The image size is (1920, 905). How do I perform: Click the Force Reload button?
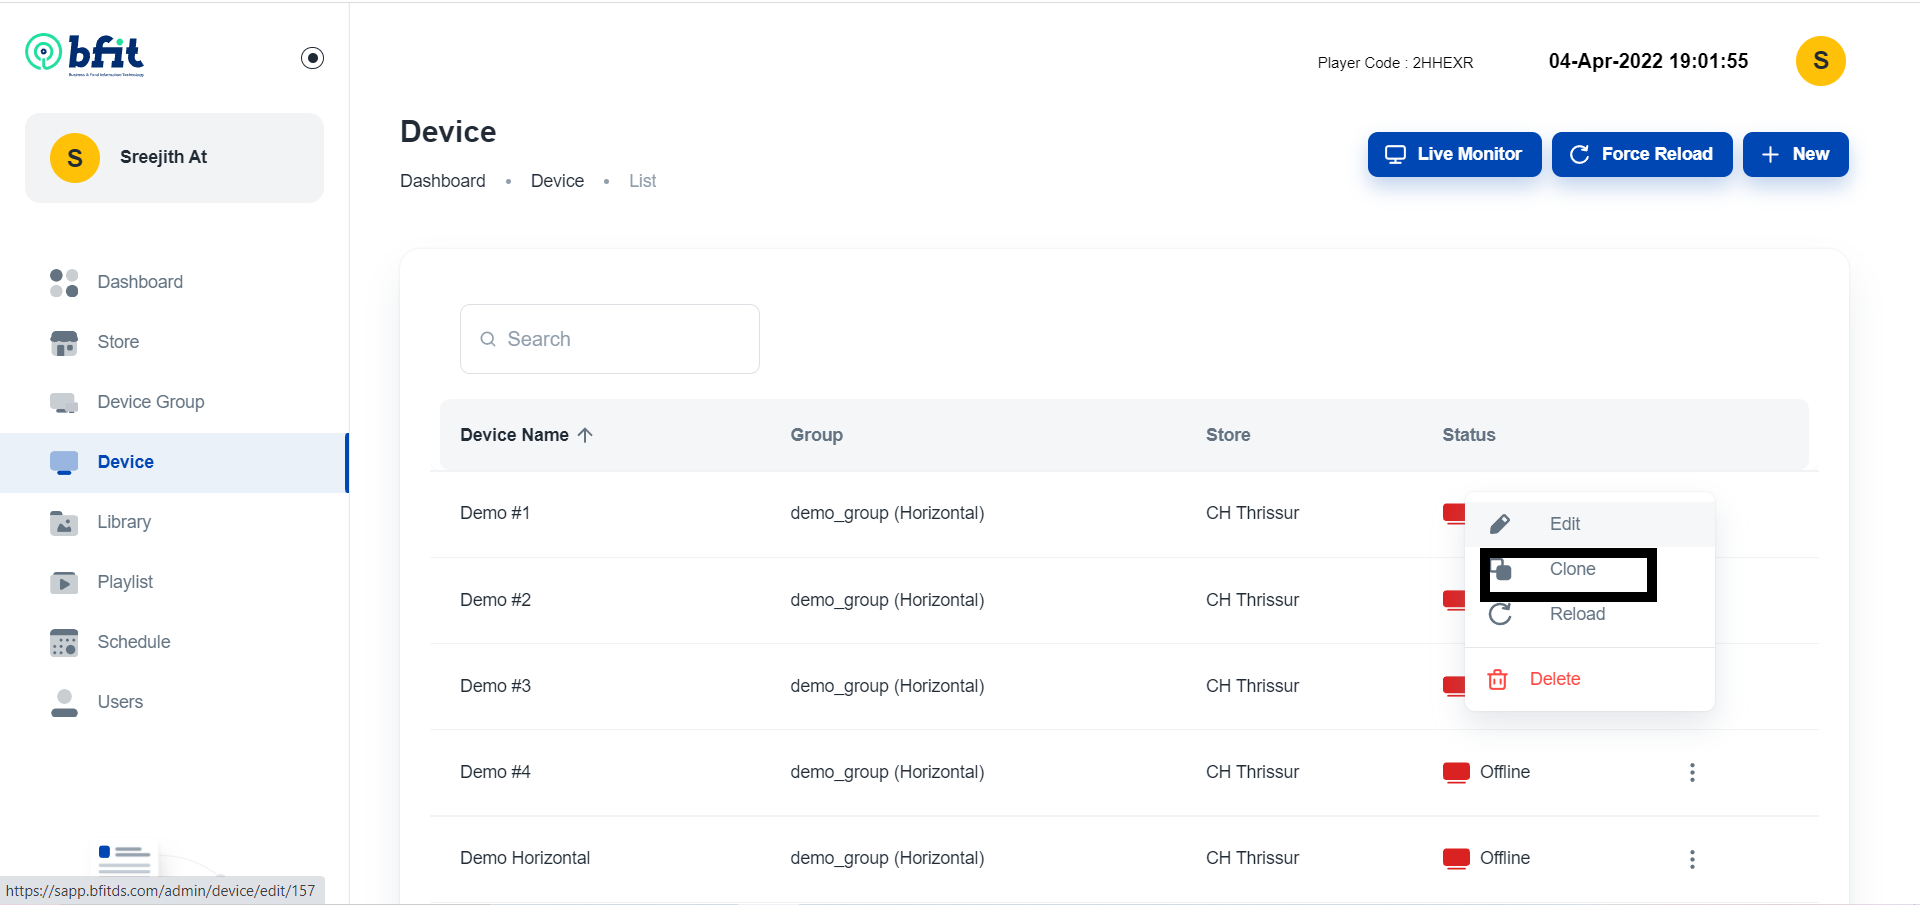(1642, 154)
